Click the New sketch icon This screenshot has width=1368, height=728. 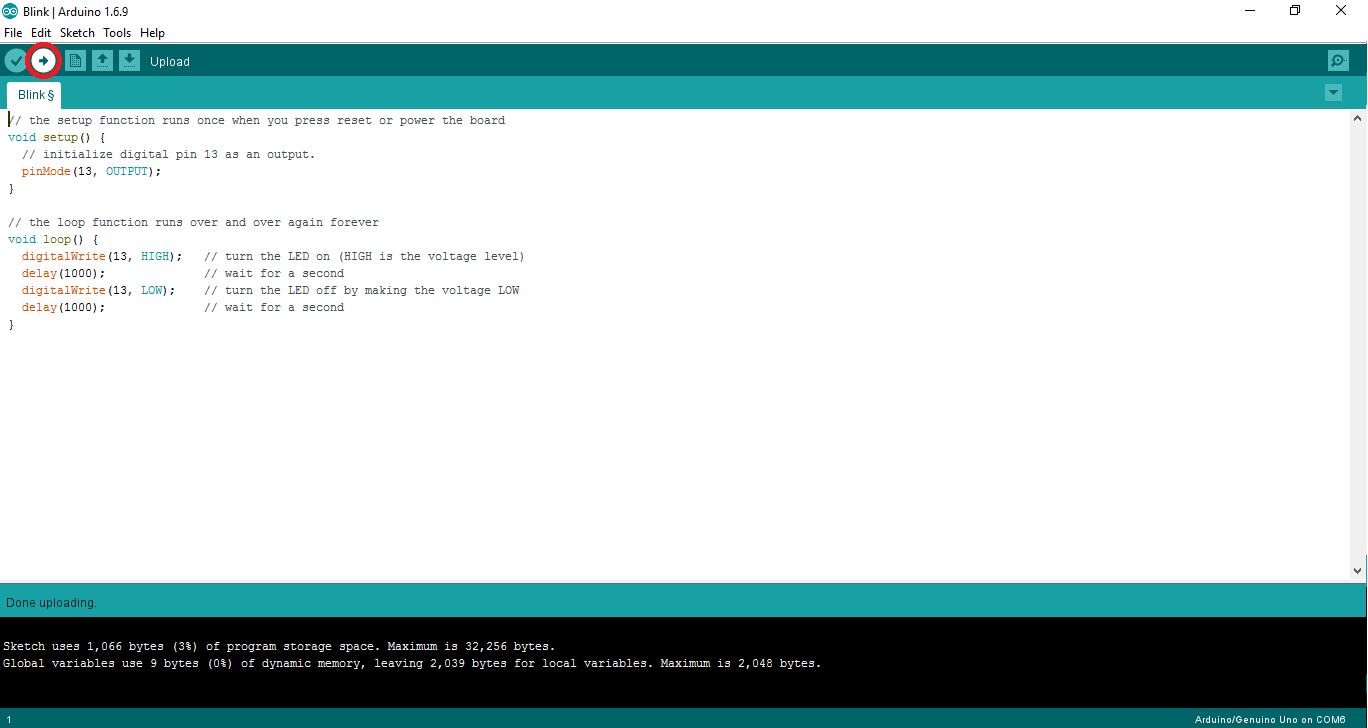(x=75, y=60)
